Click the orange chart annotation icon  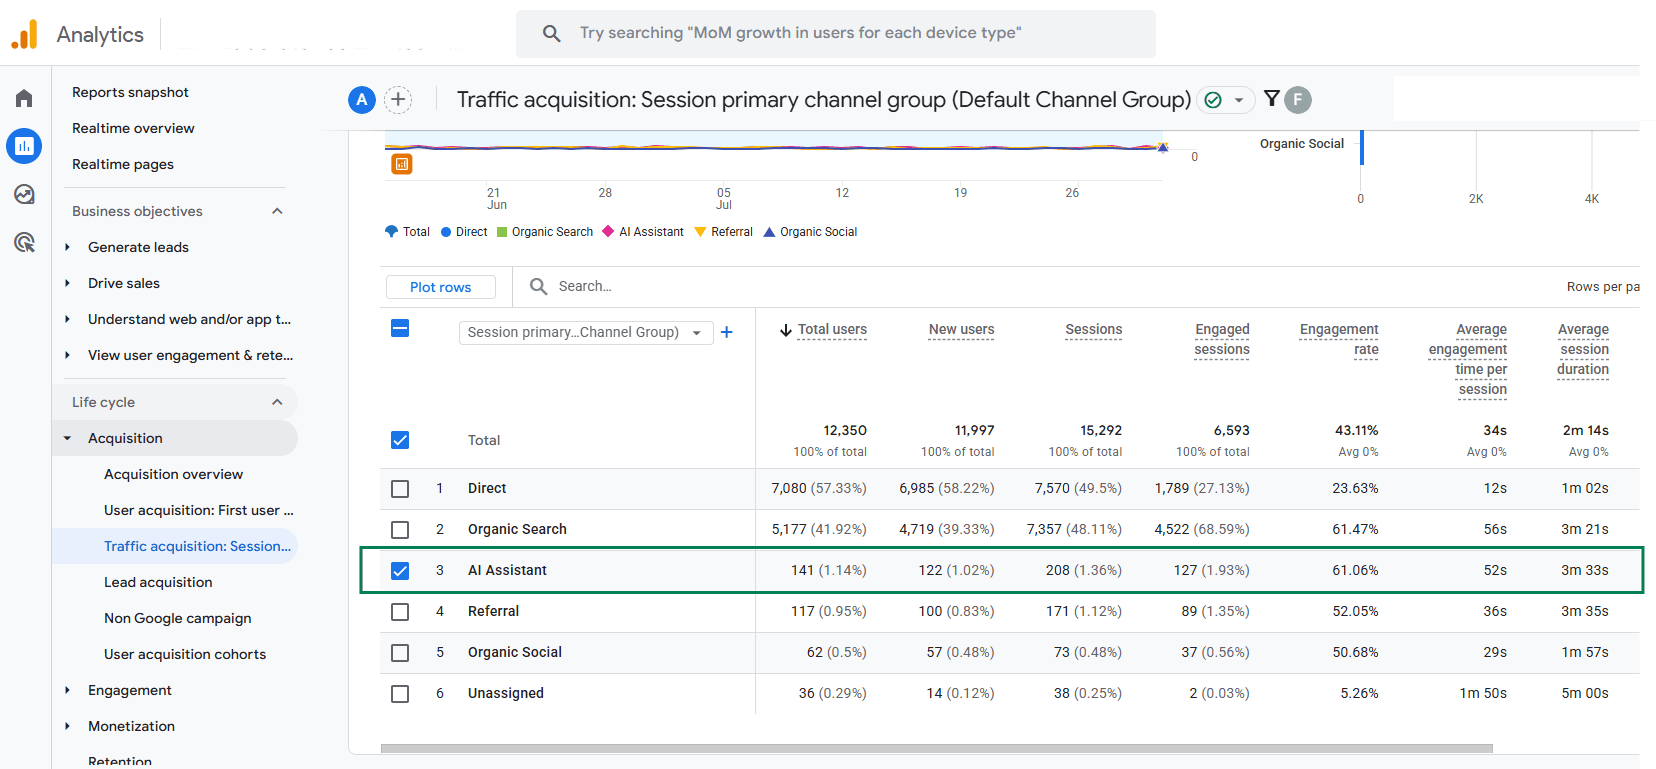coord(401,164)
